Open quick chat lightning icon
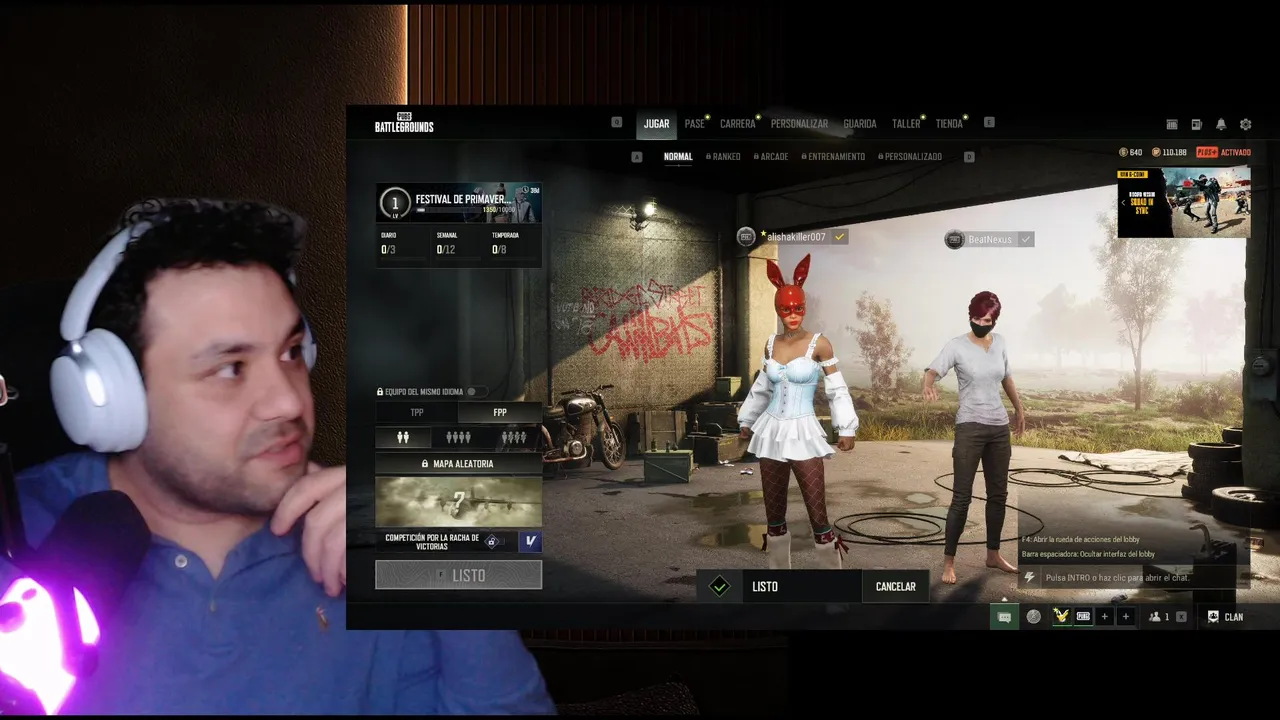 1030,578
